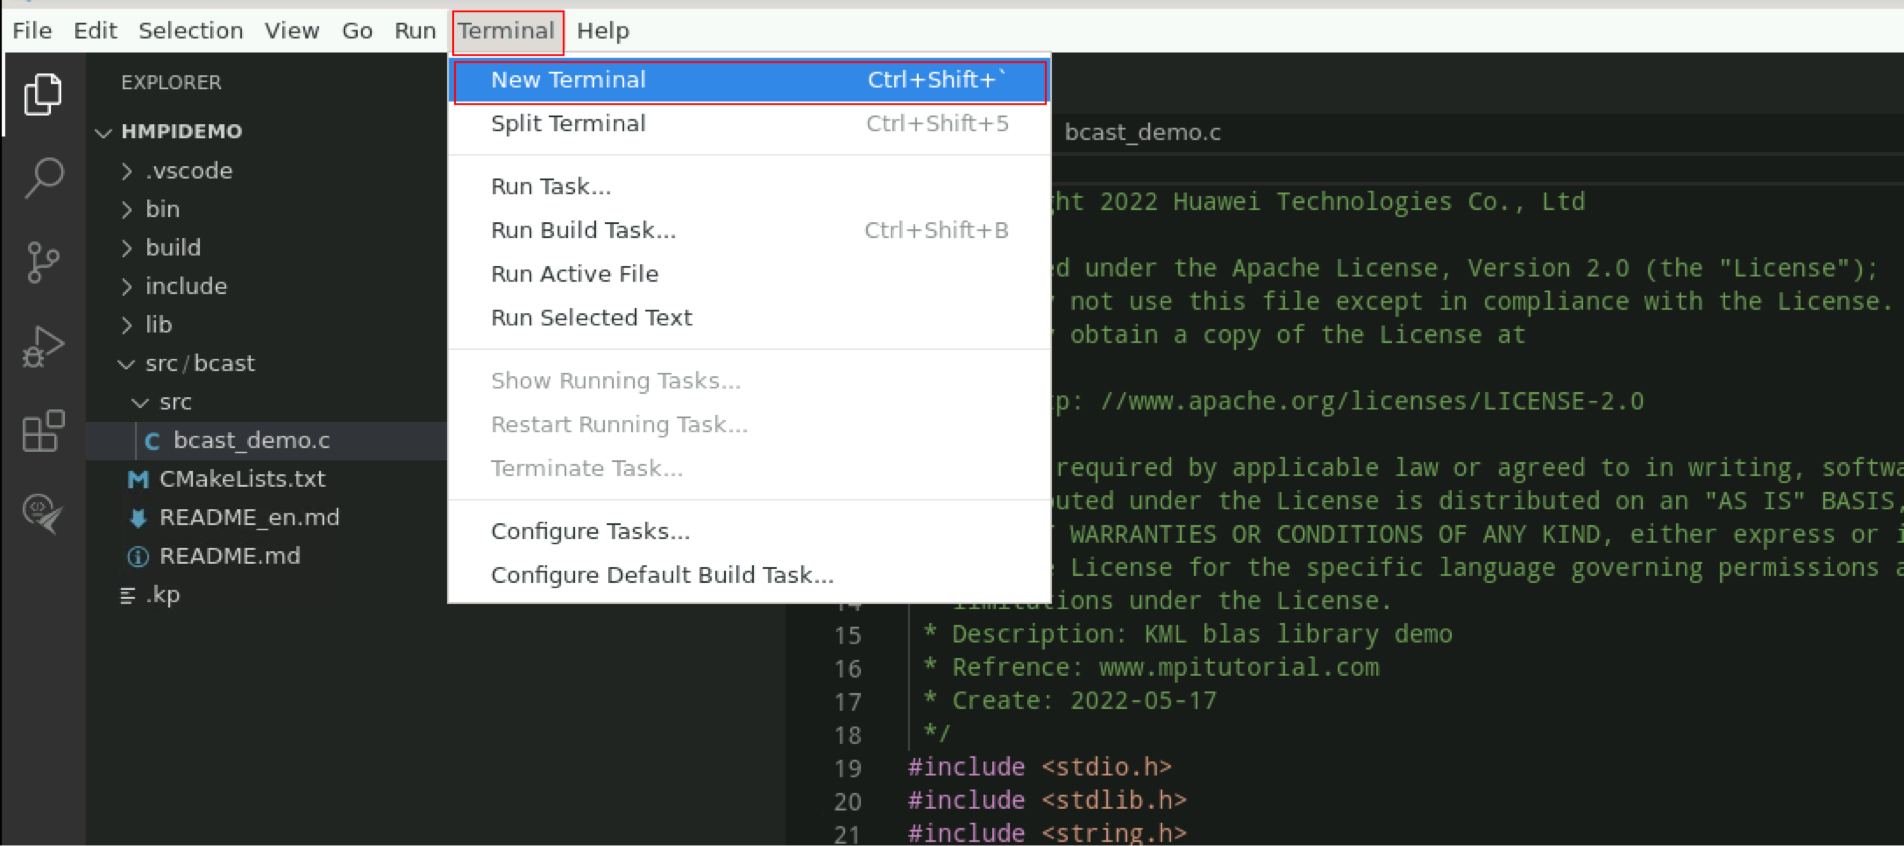Open the Extensions view icon
The image size is (1904, 846).
[43, 431]
